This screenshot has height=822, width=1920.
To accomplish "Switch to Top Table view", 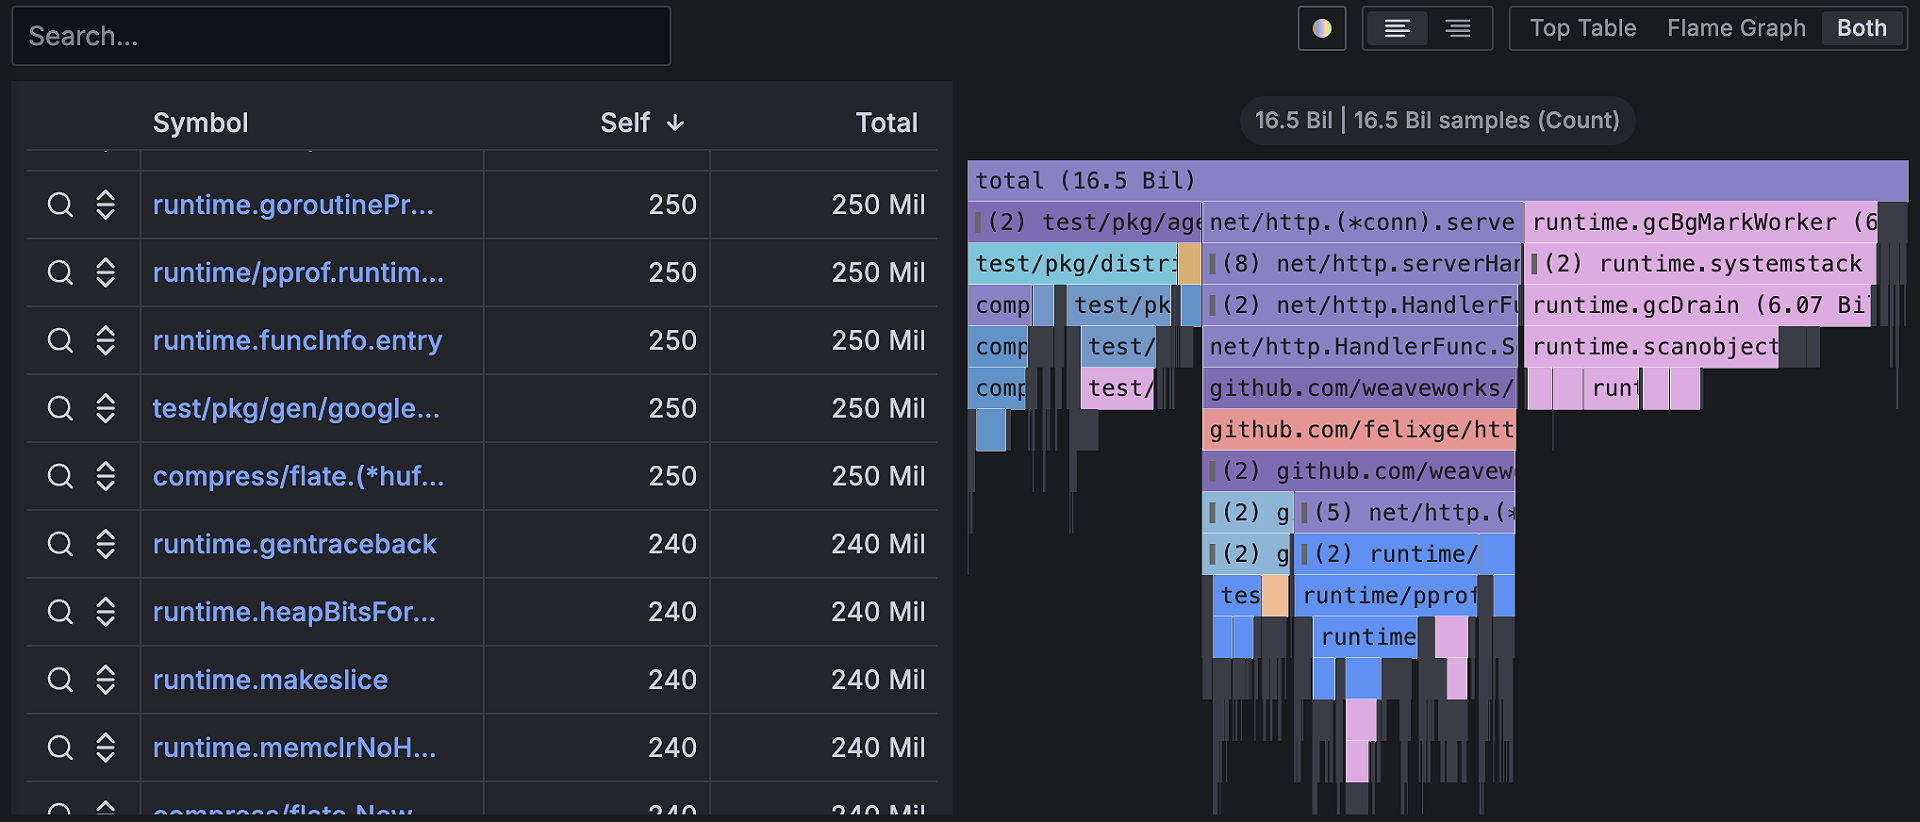I will pos(1582,28).
